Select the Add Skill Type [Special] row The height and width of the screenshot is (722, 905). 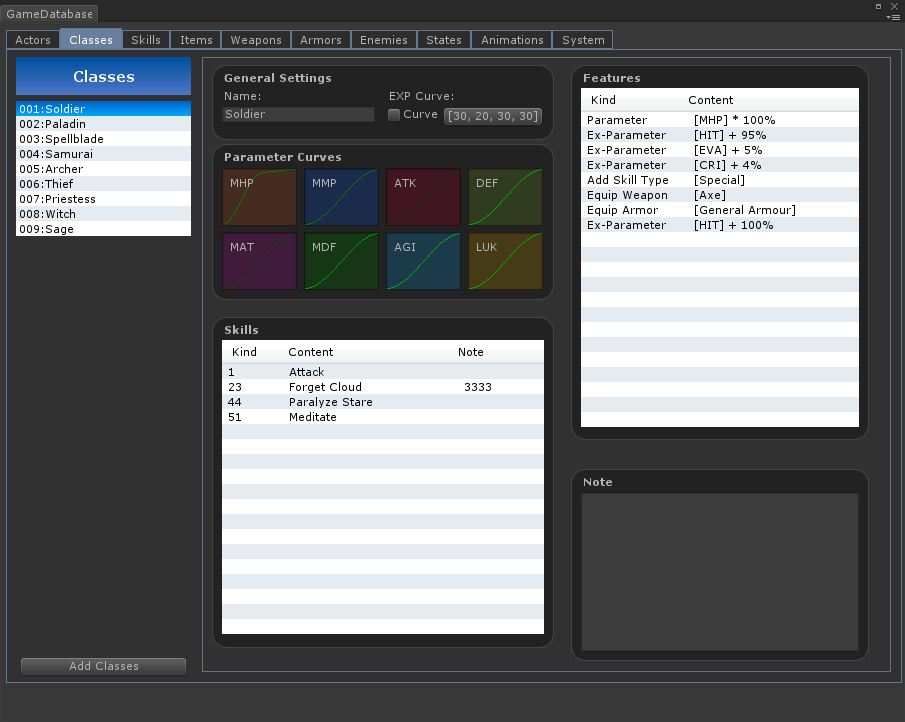tap(720, 179)
